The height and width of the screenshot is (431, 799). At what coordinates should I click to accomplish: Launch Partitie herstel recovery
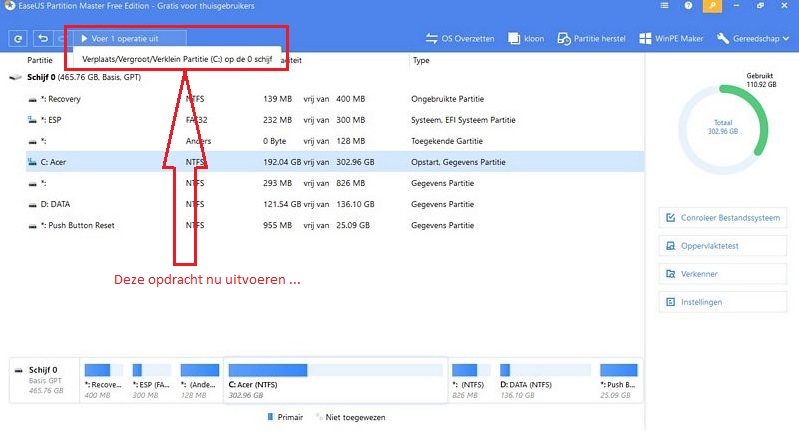[x=591, y=39]
